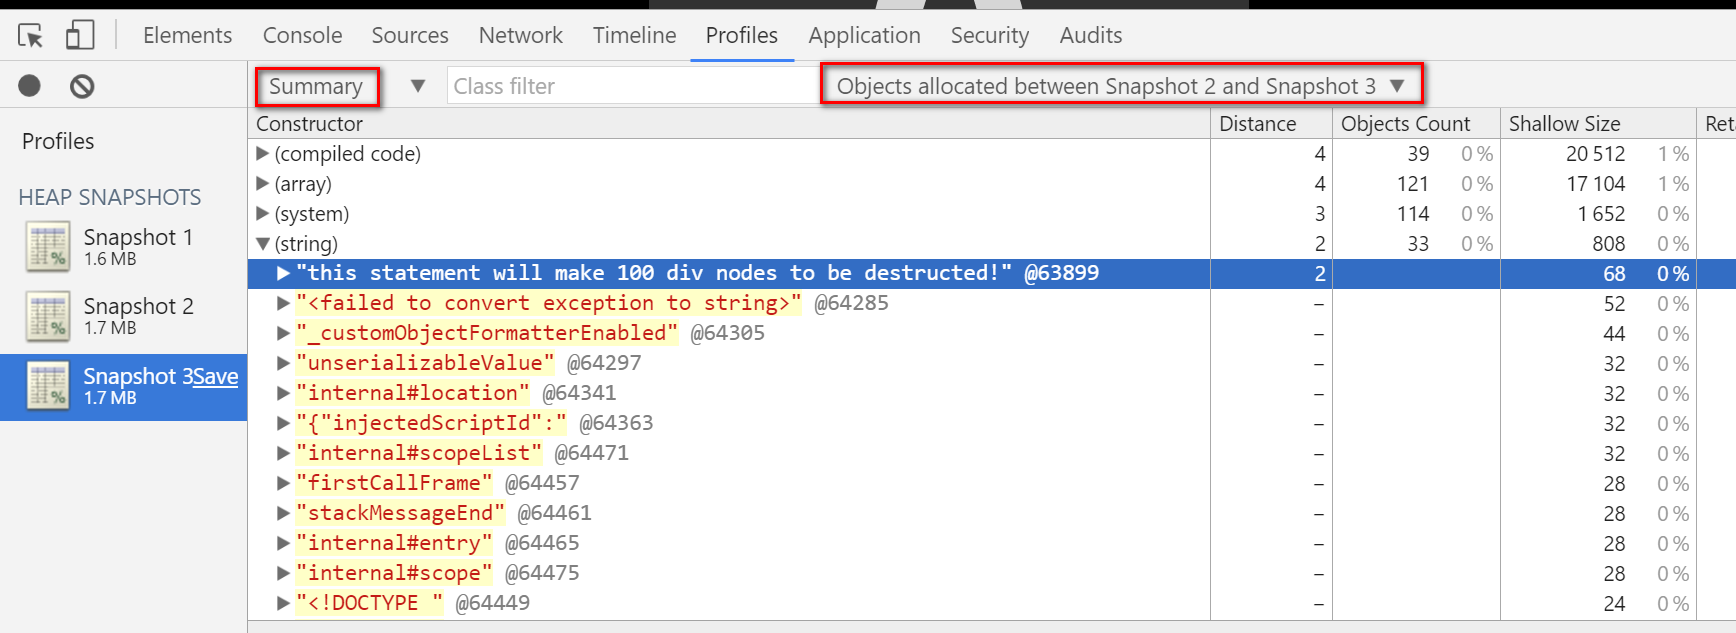The height and width of the screenshot is (633, 1736).
Task: Expand the (array) constructor row
Action: (x=263, y=183)
